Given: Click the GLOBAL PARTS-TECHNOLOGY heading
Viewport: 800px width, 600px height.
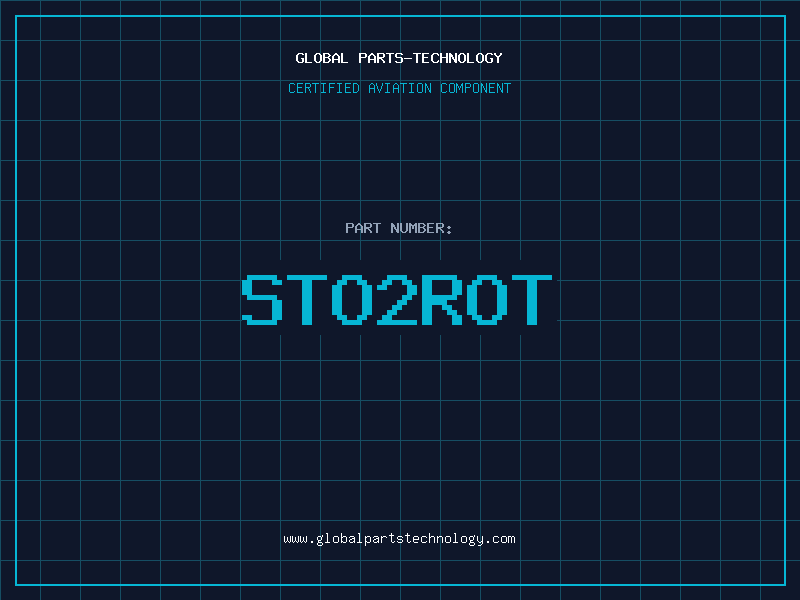Looking at the screenshot, I should (x=399, y=58).
